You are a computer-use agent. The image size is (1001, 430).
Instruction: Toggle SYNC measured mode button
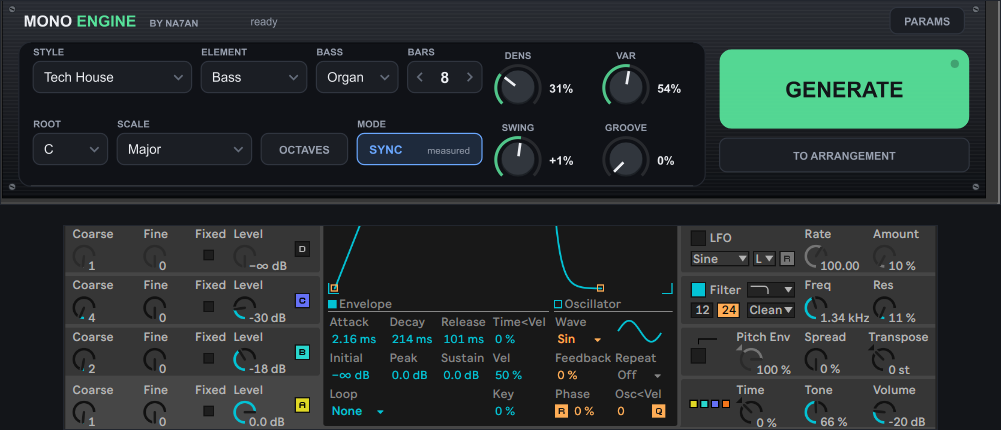pyautogui.click(x=419, y=149)
